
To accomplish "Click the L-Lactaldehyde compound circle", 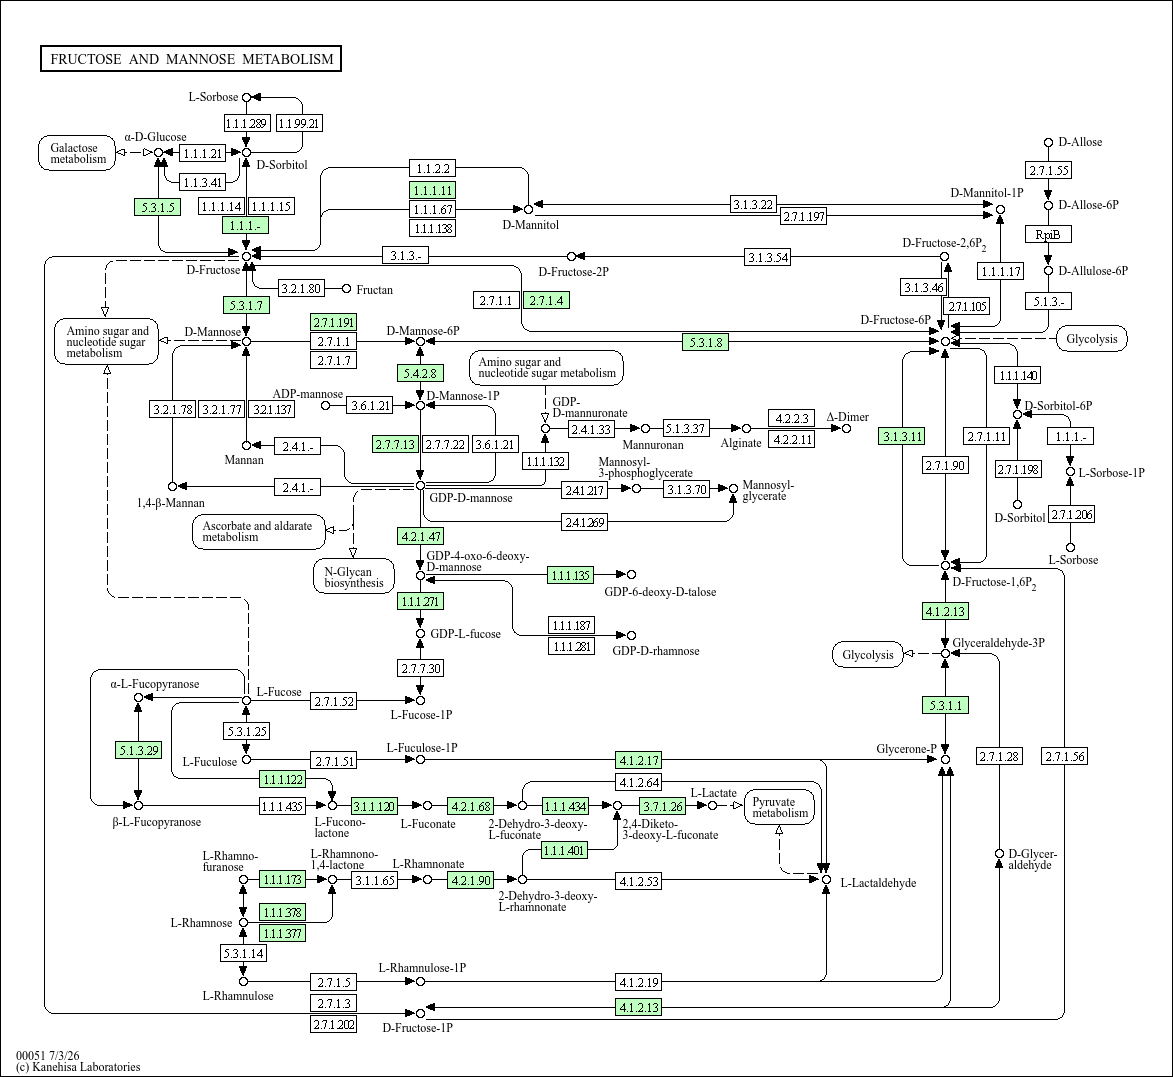I will coord(827,880).
